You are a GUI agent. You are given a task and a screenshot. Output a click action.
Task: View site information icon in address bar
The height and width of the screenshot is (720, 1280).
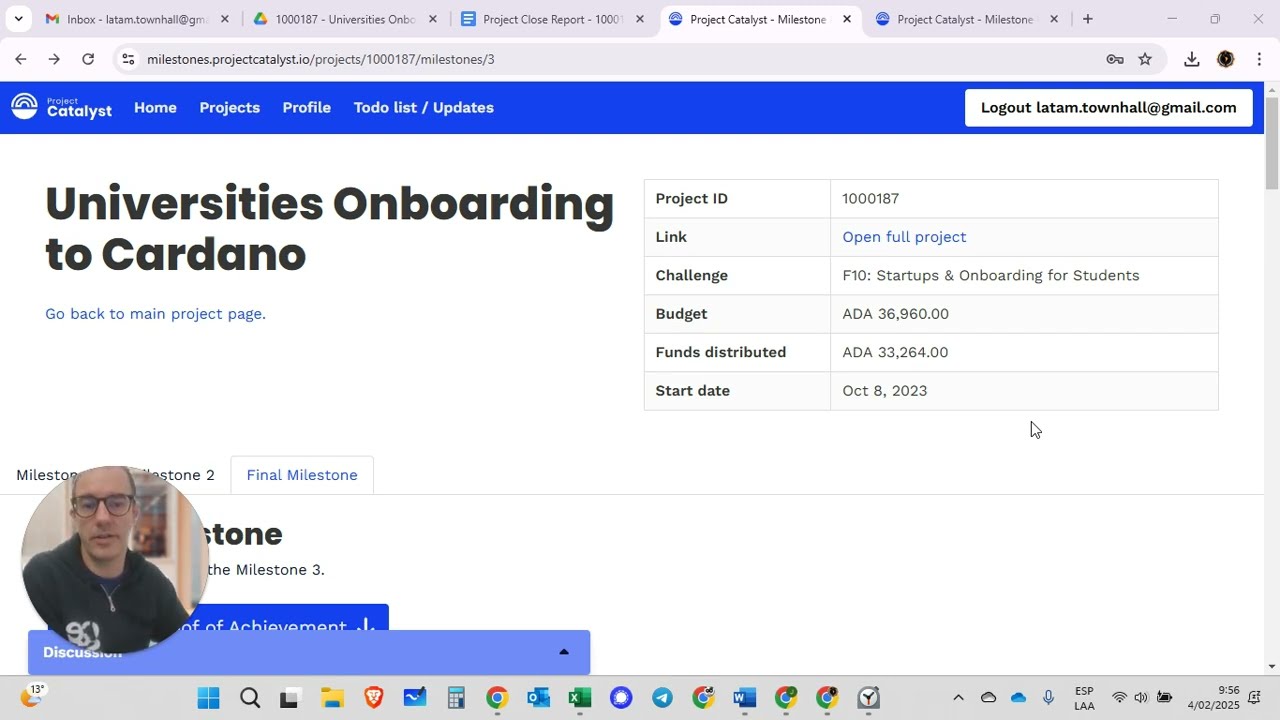[x=127, y=59]
